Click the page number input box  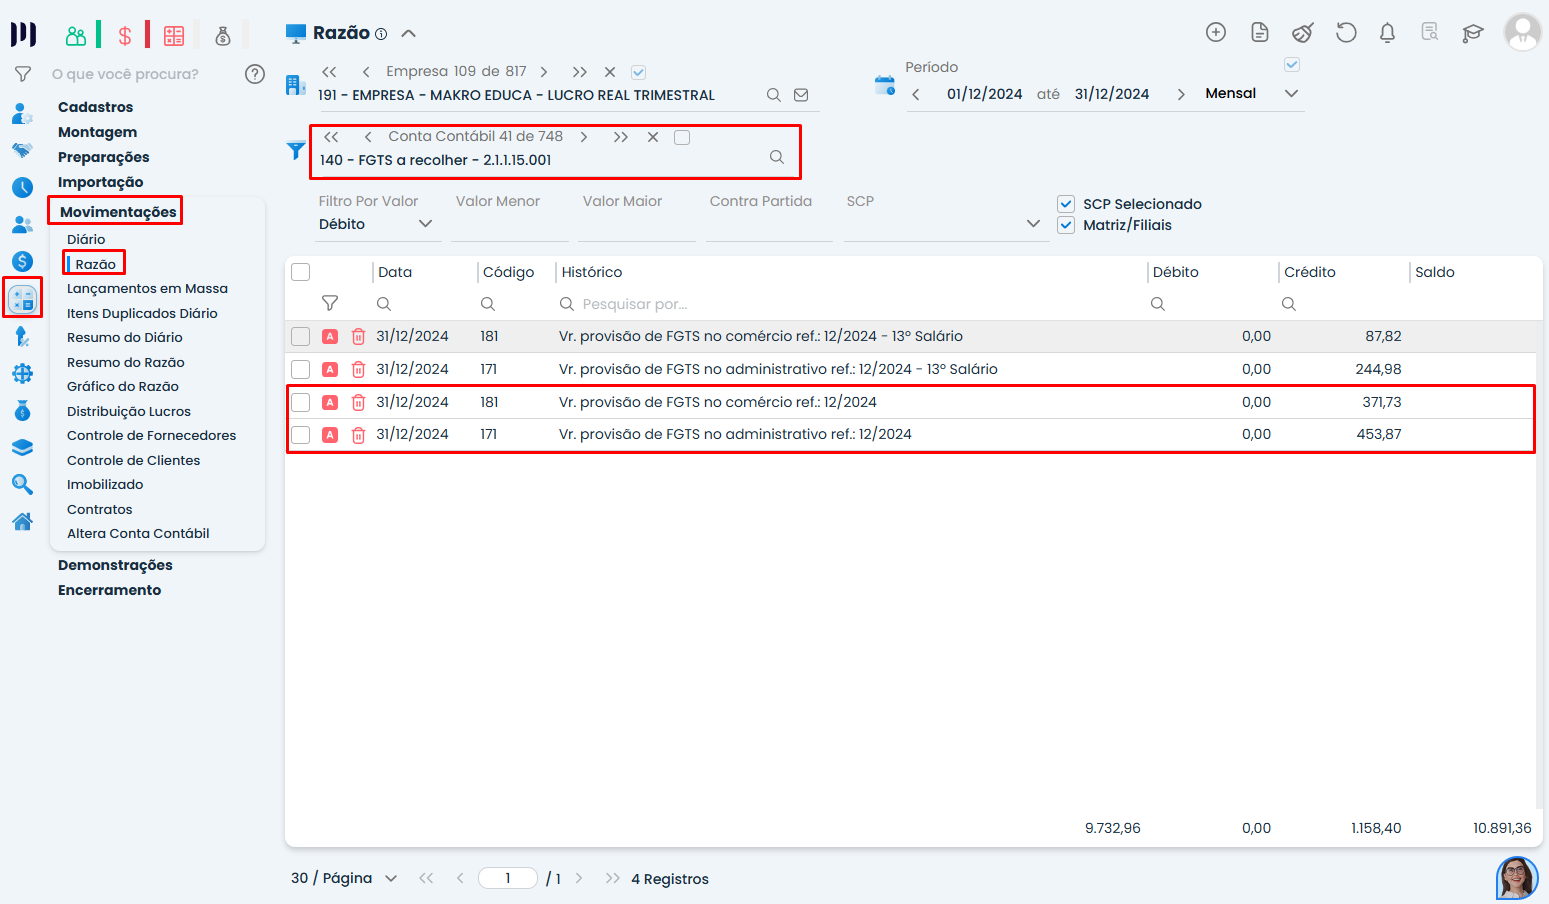[508, 878]
